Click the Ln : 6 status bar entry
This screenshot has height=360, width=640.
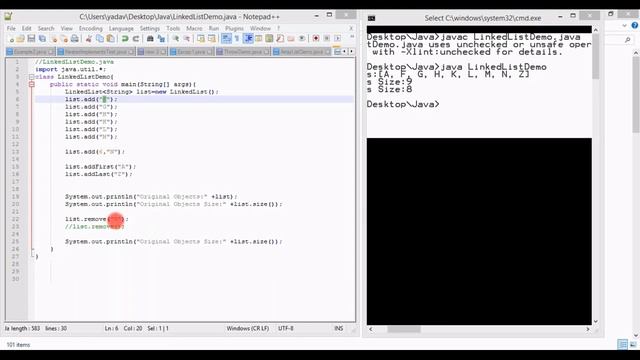[111, 328]
